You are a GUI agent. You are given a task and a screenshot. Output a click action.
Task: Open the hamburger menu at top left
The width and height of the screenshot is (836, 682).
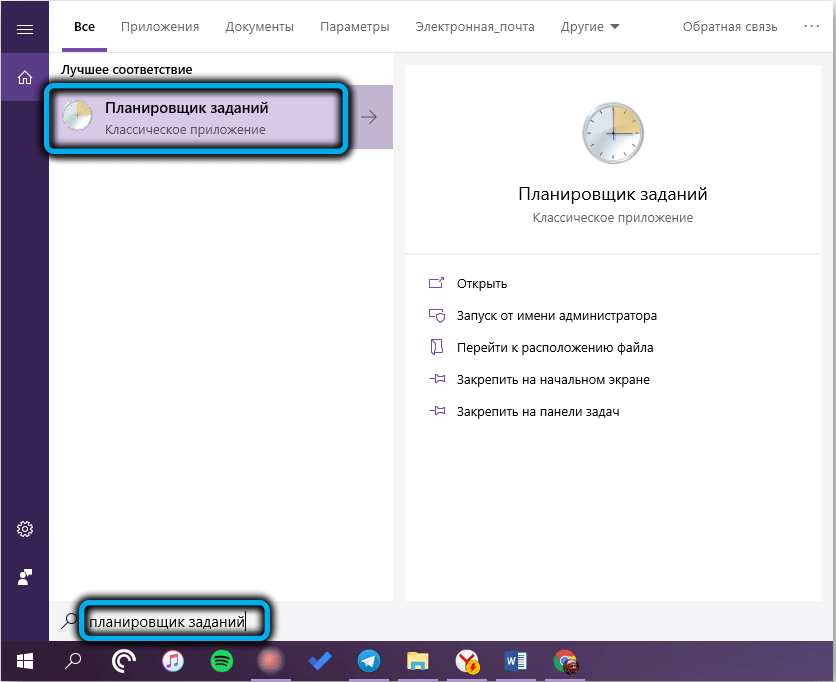25,29
